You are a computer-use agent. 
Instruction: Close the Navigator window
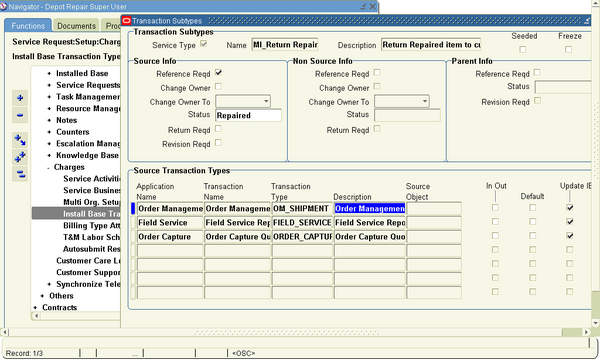point(372,7)
